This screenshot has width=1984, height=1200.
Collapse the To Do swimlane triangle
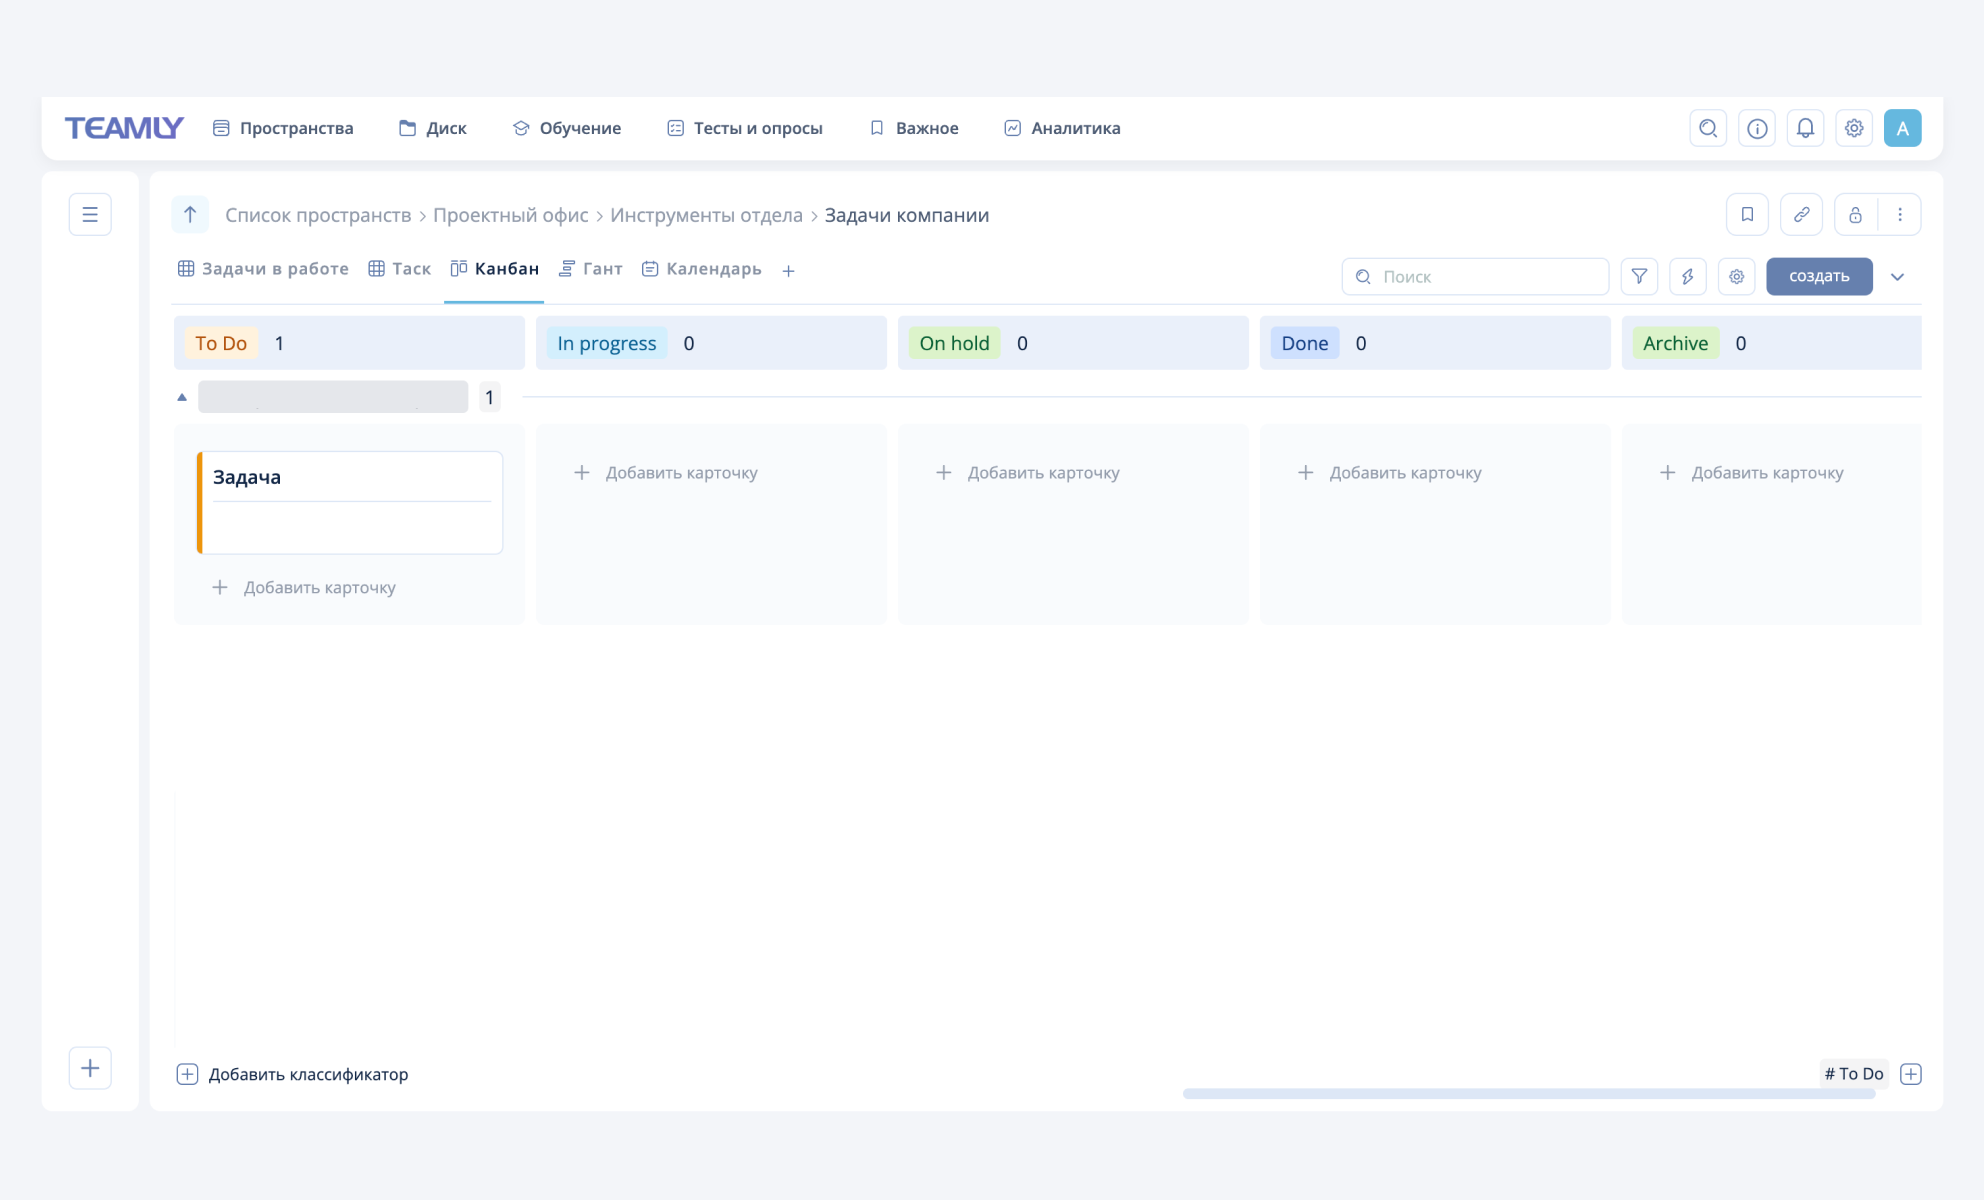pos(182,396)
